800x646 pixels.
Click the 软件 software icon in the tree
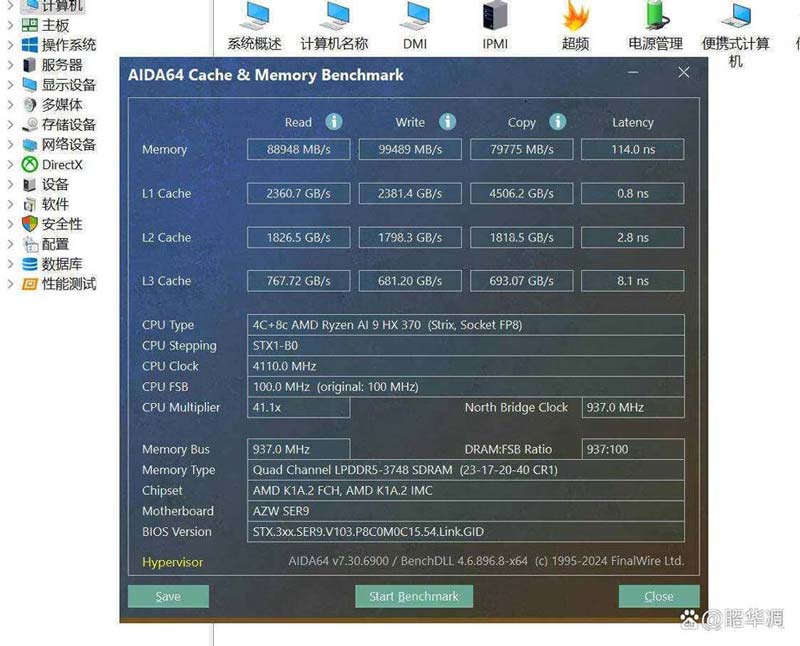pyautogui.click(x=30, y=205)
